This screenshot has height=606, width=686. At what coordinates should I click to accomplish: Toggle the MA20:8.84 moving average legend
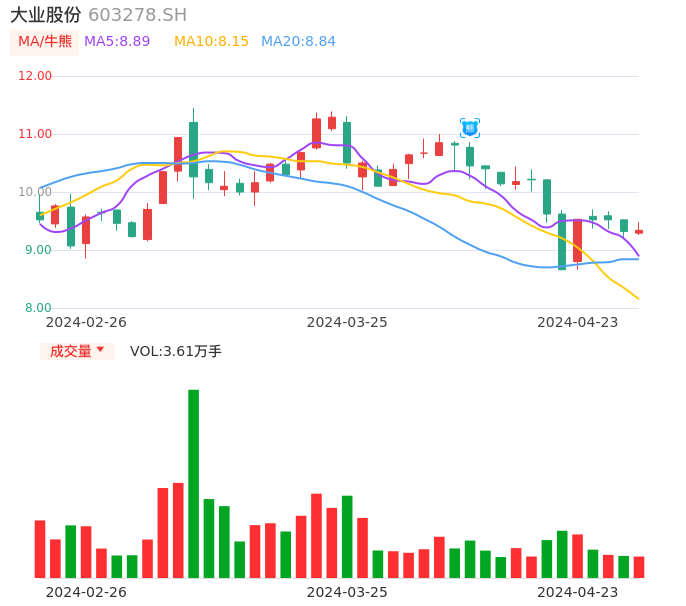point(298,42)
